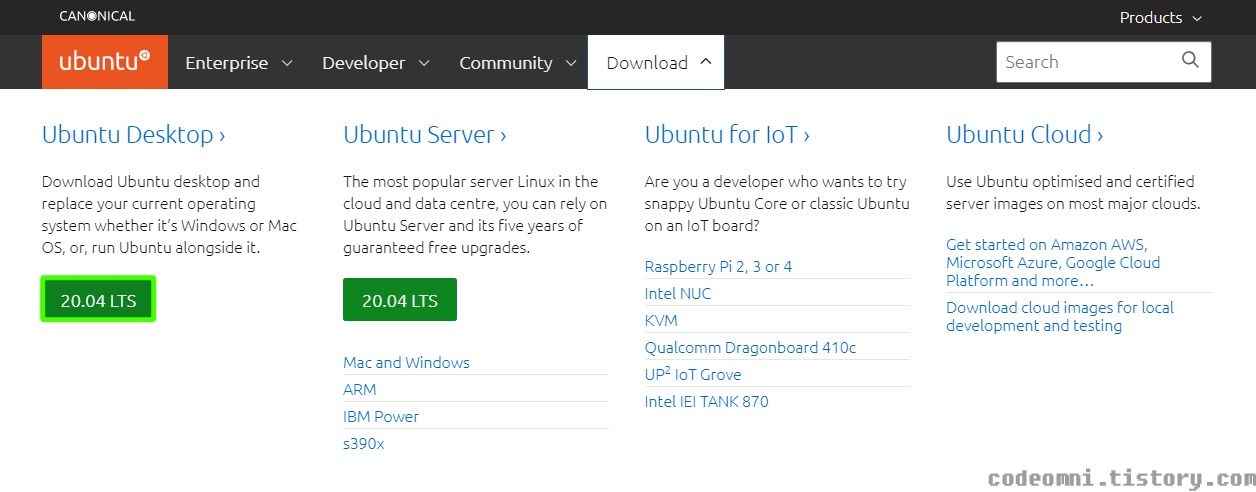This screenshot has height=492, width=1256.
Task: Download Ubuntu Server 20.04 LTS
Action: (x=400, y=300)
